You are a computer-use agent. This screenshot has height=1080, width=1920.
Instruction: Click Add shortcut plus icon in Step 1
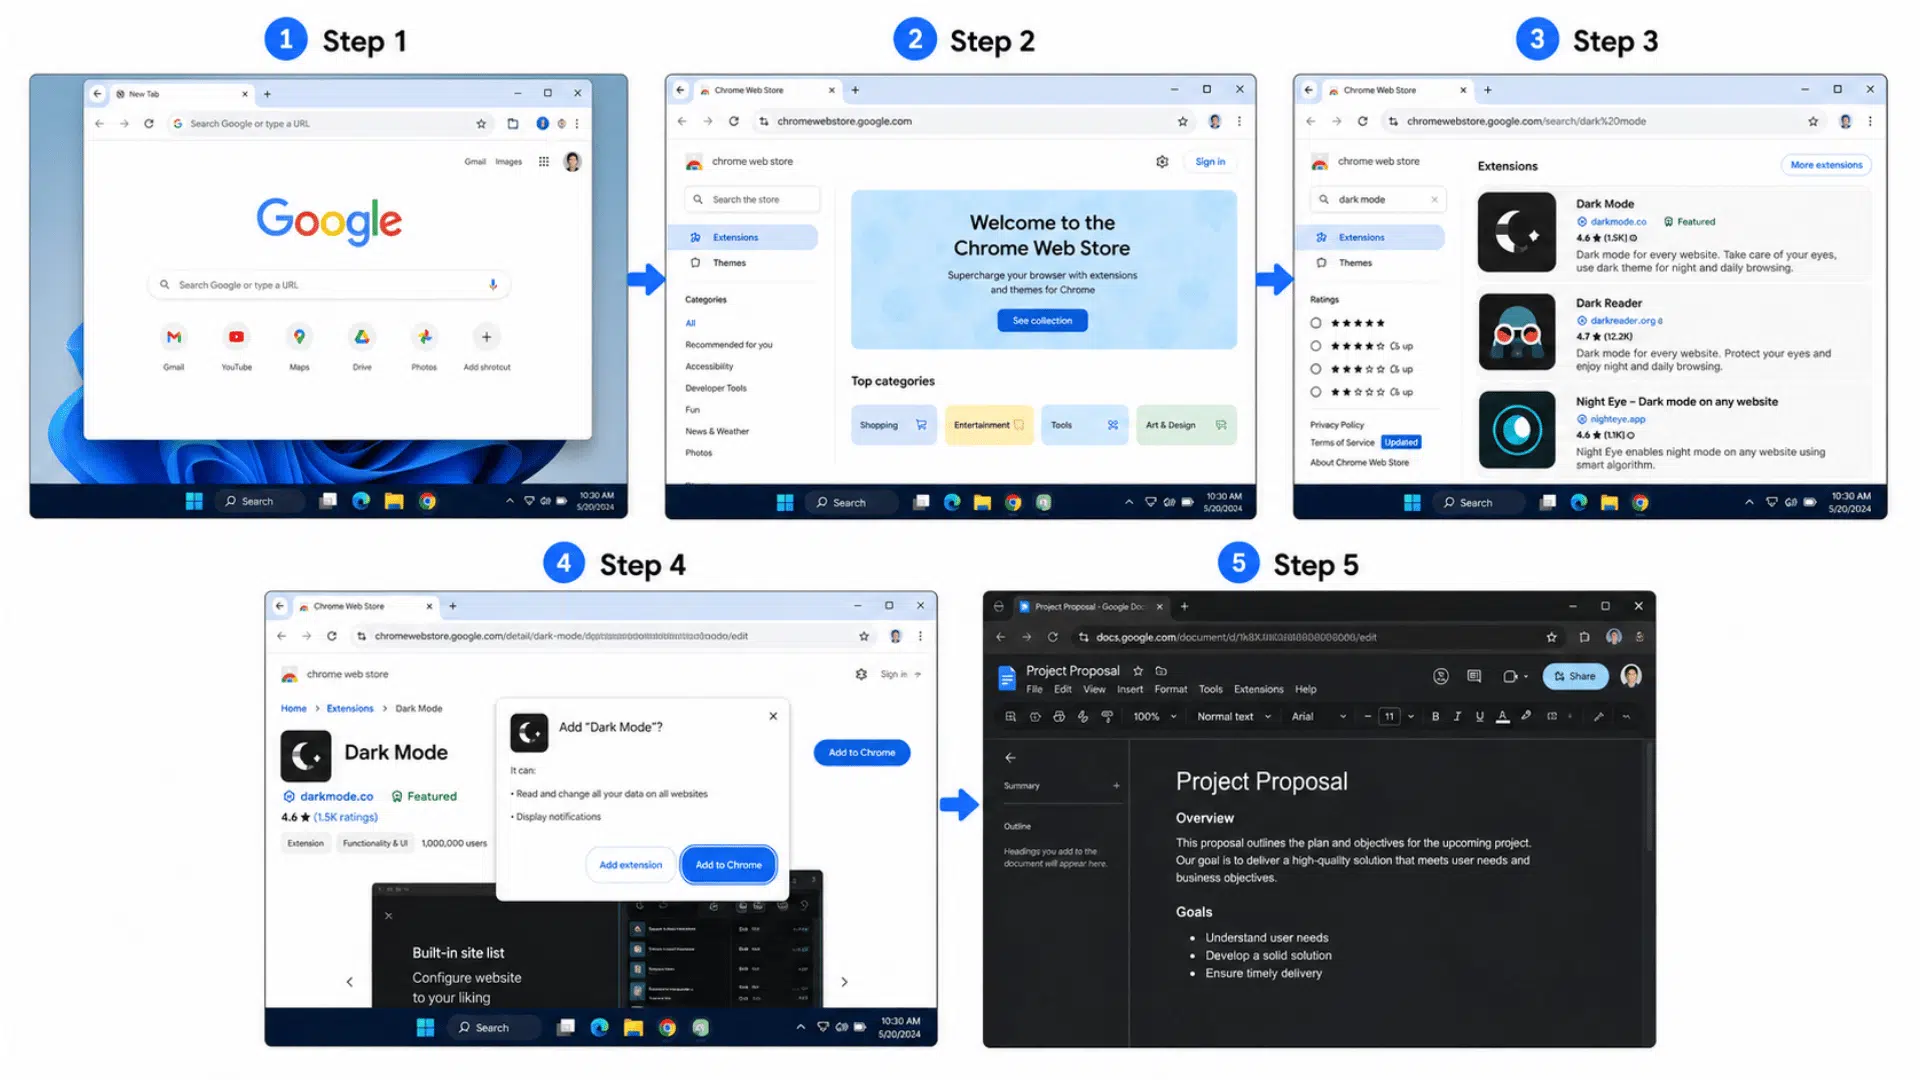pos(487,338)
